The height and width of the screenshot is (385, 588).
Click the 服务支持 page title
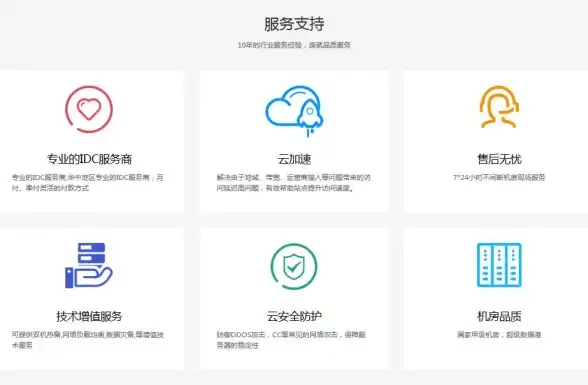point(294,24)
